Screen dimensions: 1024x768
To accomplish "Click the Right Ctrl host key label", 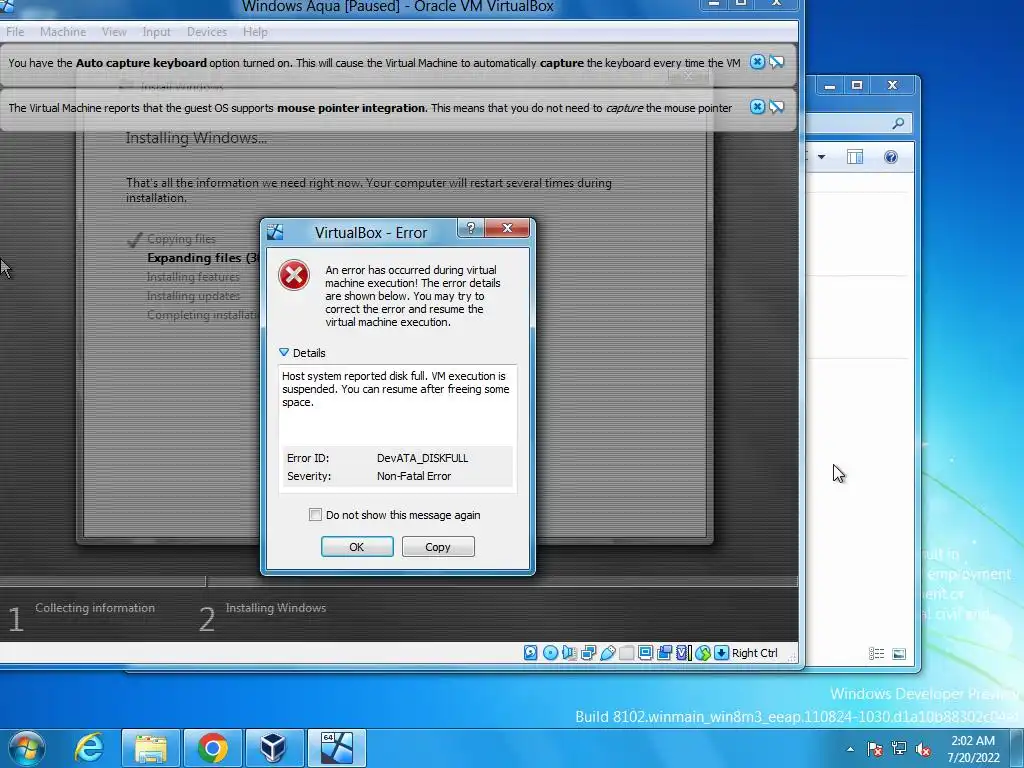I will coord(754,652).
